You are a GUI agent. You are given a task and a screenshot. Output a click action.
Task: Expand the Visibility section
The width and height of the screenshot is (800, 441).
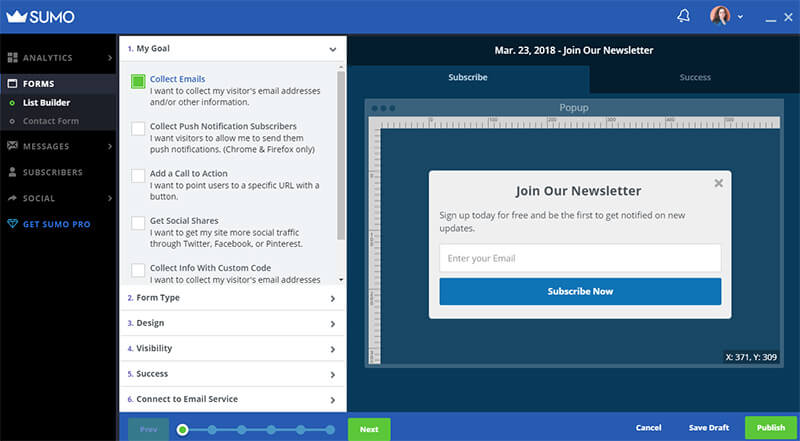click(233, 349)
